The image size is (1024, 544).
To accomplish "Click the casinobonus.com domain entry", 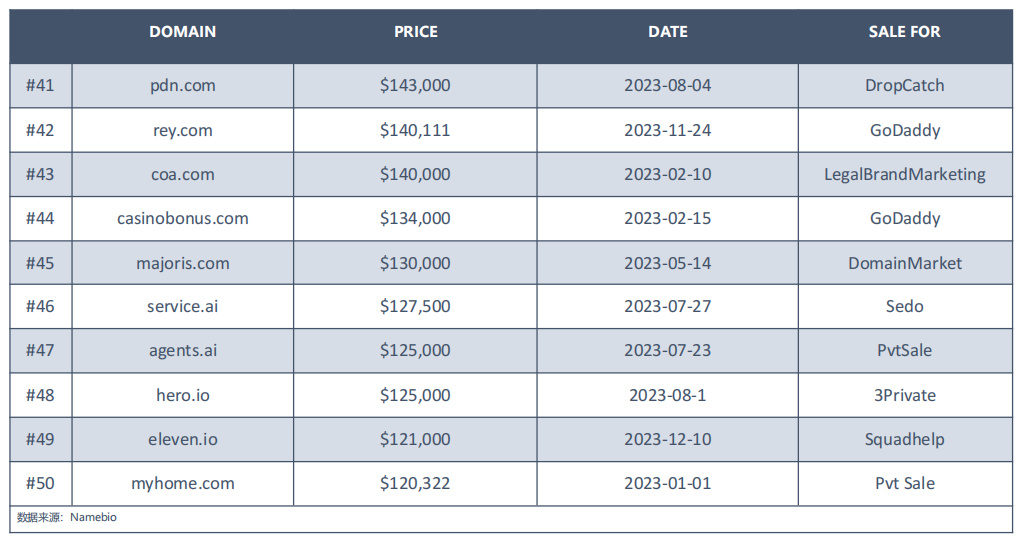I will (183, 218).
